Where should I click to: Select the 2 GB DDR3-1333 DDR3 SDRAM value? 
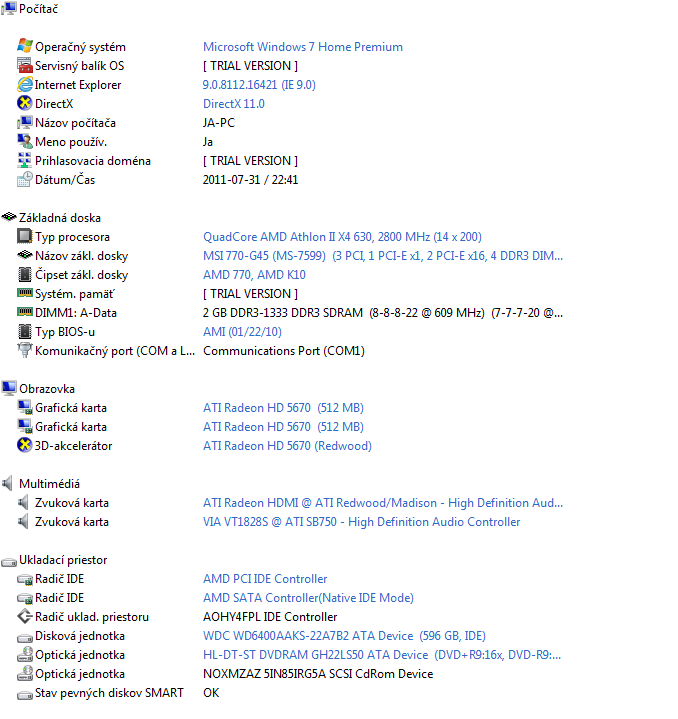pyautogui.click(x=383, y=313)
